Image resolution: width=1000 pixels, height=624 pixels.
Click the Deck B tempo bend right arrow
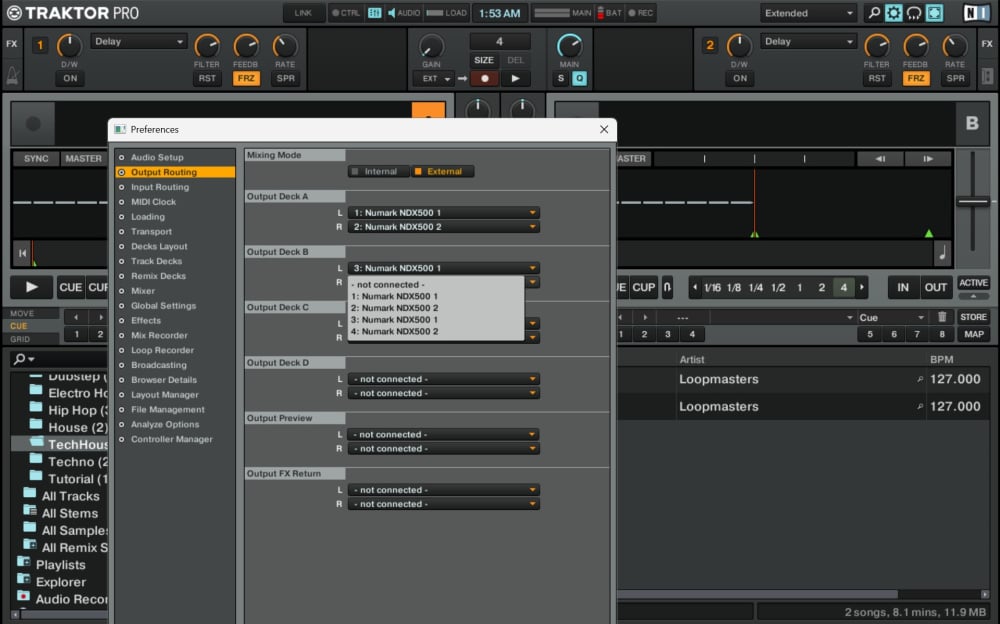928,158
